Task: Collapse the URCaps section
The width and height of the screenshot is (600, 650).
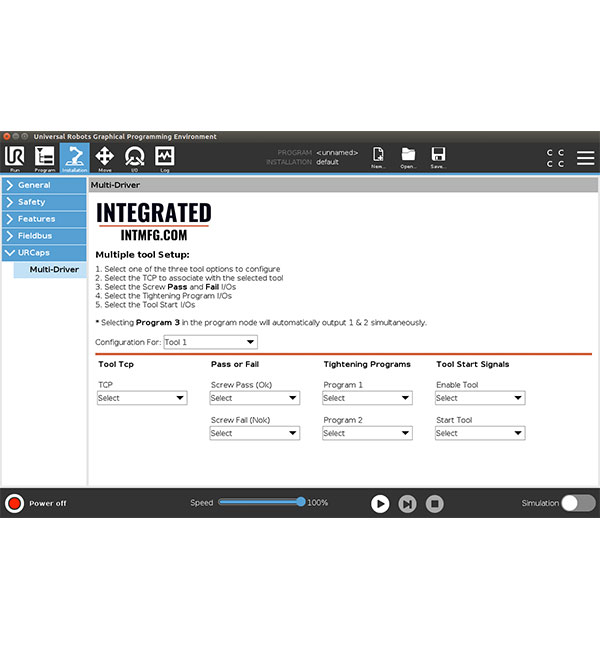Action: (44, 253)
